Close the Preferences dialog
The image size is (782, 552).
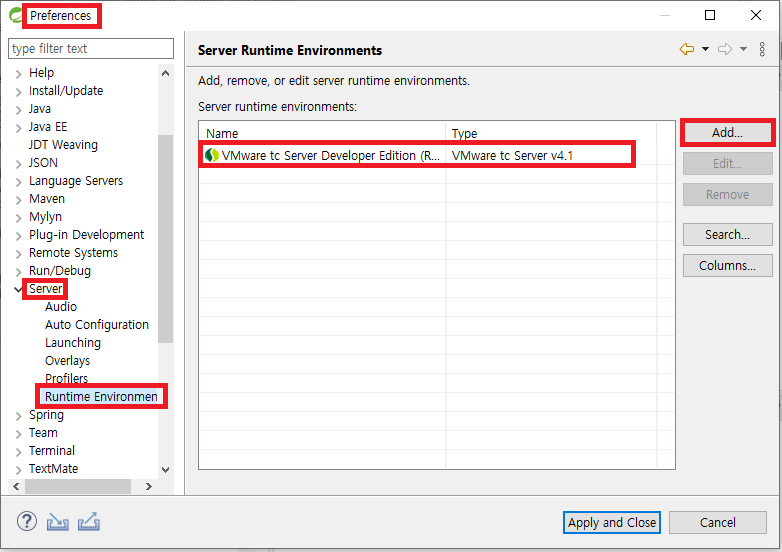coord(756,15)
